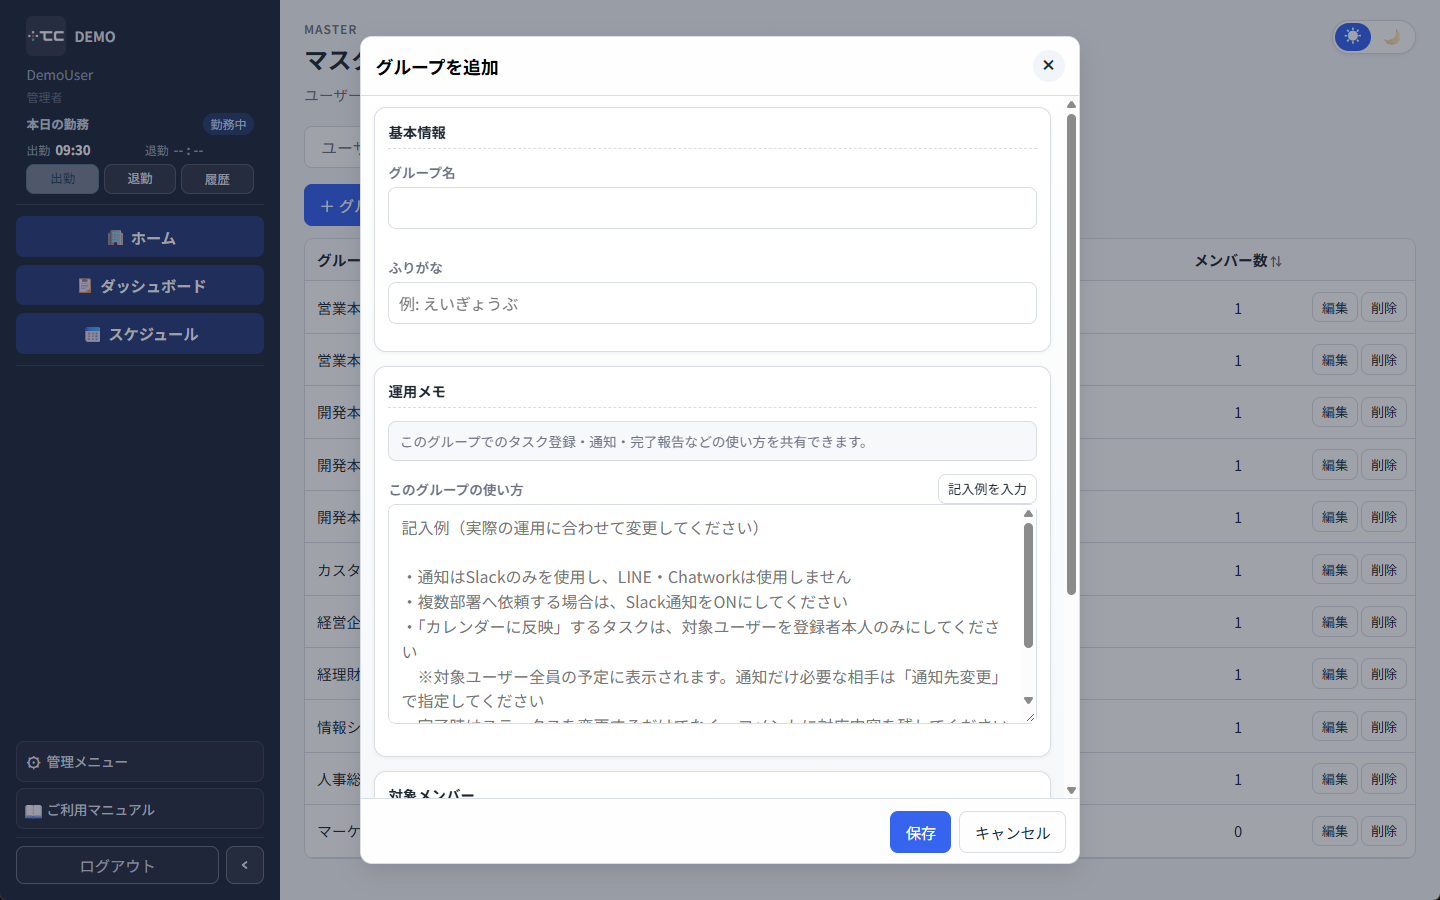The width and height of the screenshot is (1440, 900).
Task: Click 編集 in the row with 0 members
Action: 1335,831
